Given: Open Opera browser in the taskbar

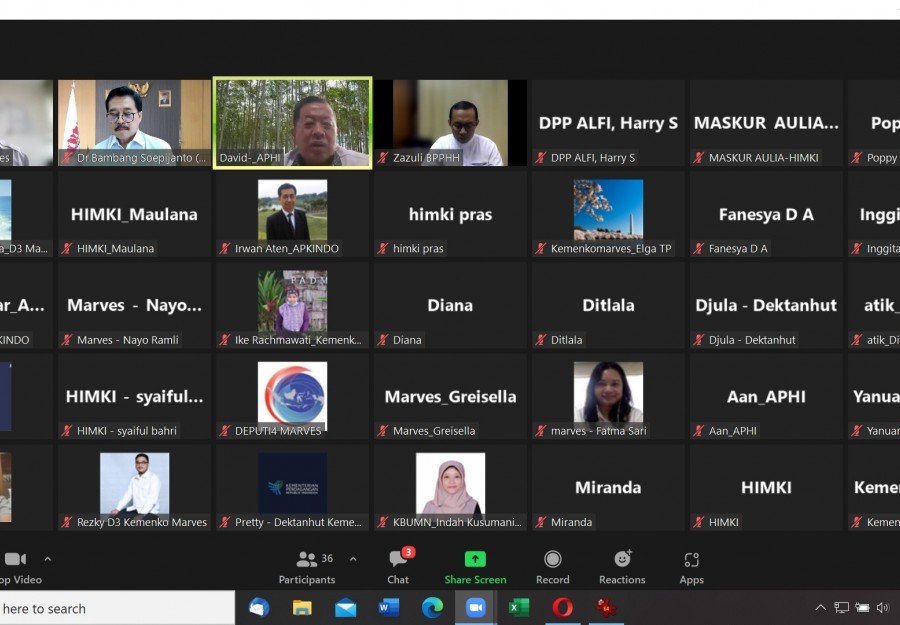Looking at the screenshot, I should 562,607.
